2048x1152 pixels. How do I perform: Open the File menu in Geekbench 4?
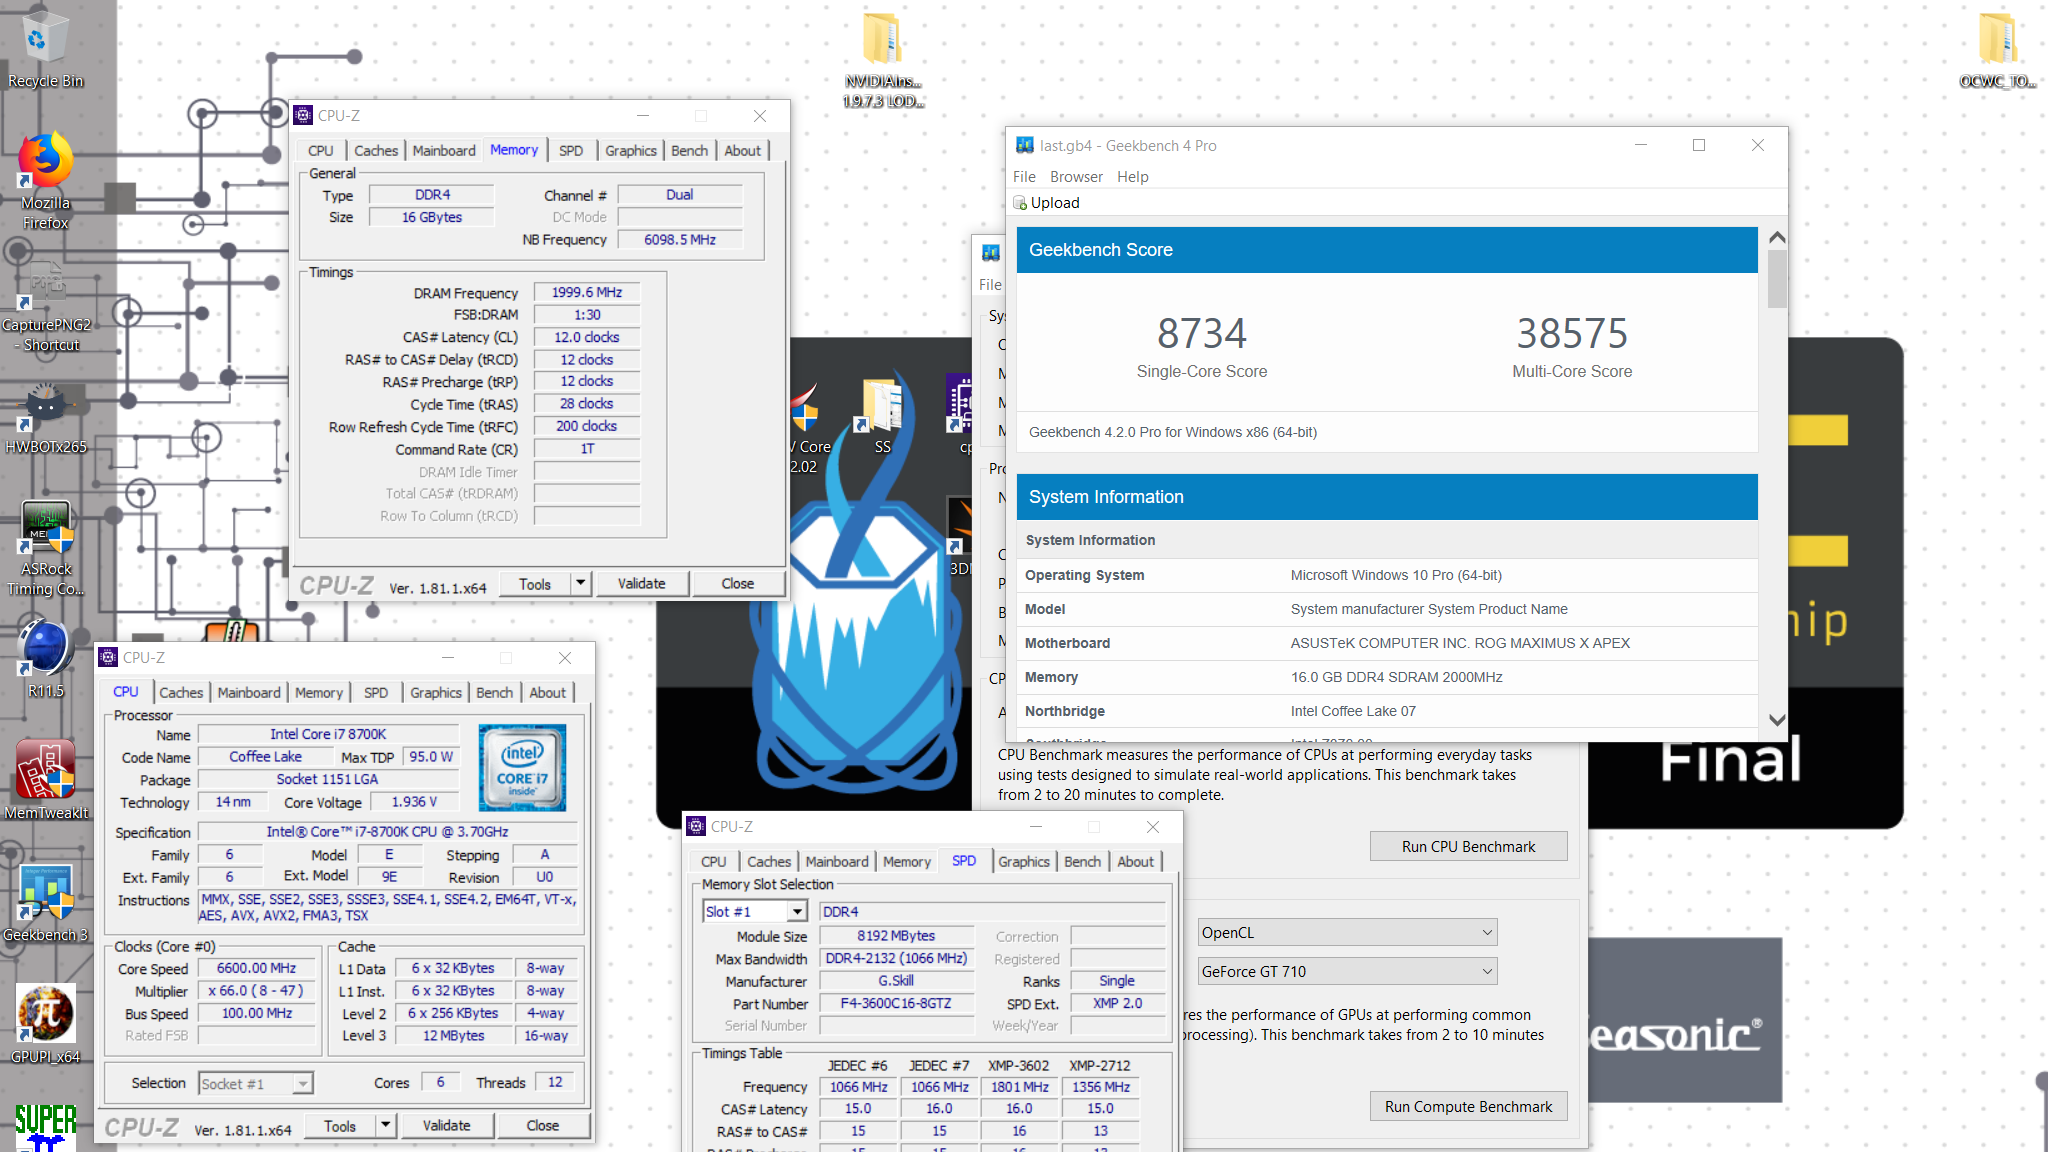pos(1024,177)
